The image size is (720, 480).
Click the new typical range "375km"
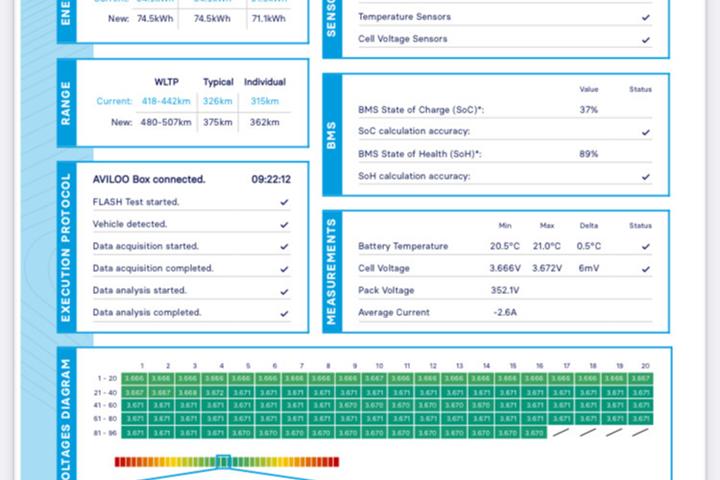[218, 122]
